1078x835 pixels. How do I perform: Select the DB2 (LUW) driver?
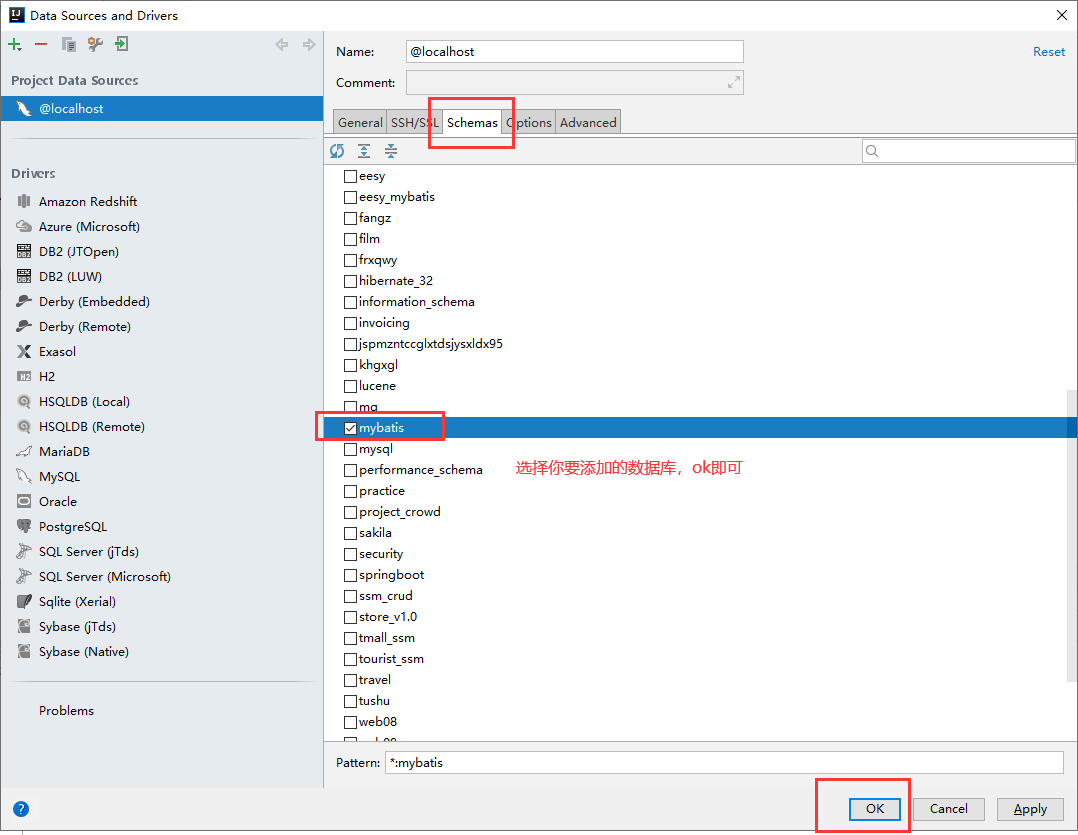click(70, 276)
